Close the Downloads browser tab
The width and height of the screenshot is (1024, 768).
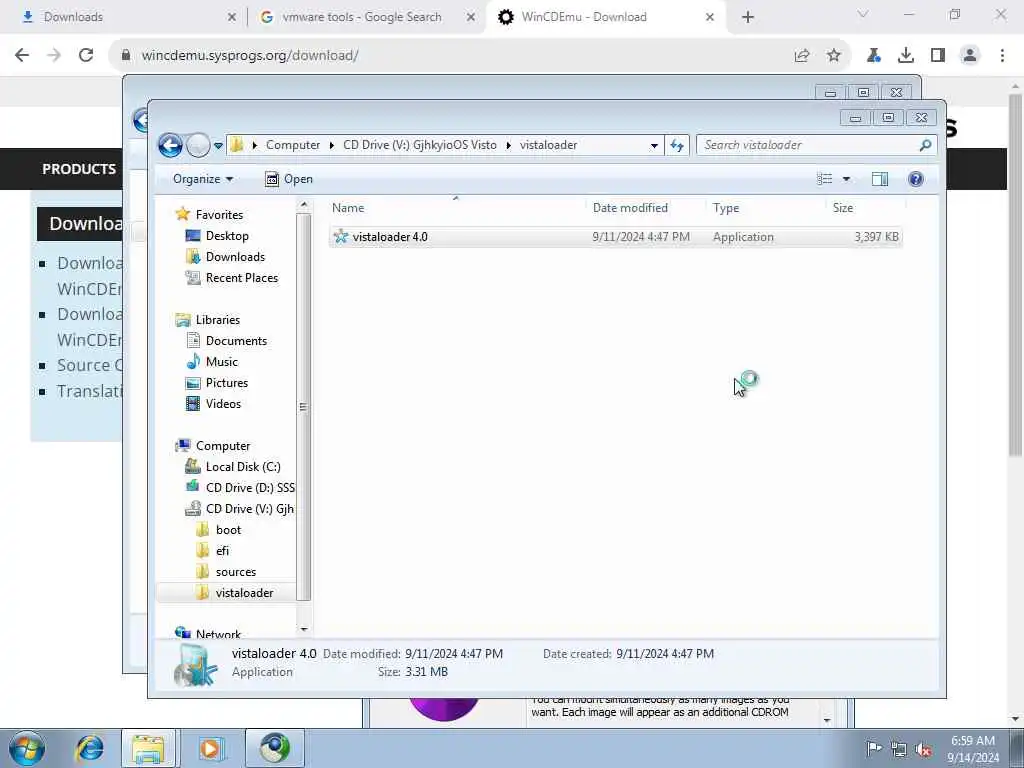[x=232, y=17]
